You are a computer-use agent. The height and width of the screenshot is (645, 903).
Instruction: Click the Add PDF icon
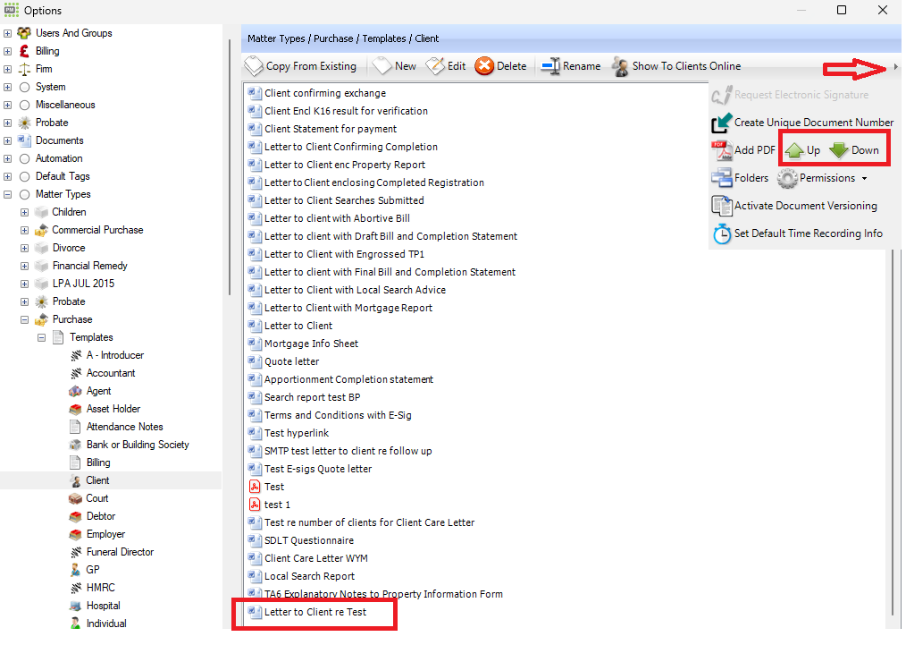pyautogui.click(x=722, y=150)
